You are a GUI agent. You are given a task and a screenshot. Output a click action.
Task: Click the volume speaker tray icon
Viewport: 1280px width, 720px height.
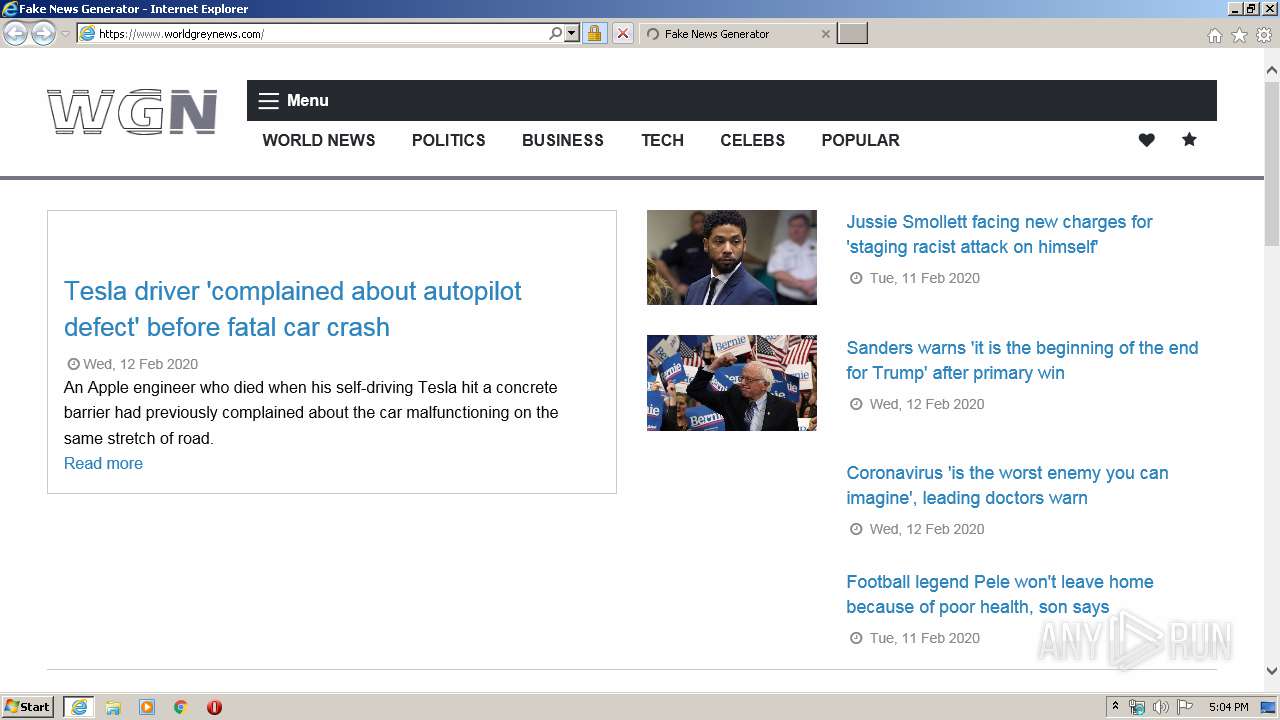pos(1161,707)
